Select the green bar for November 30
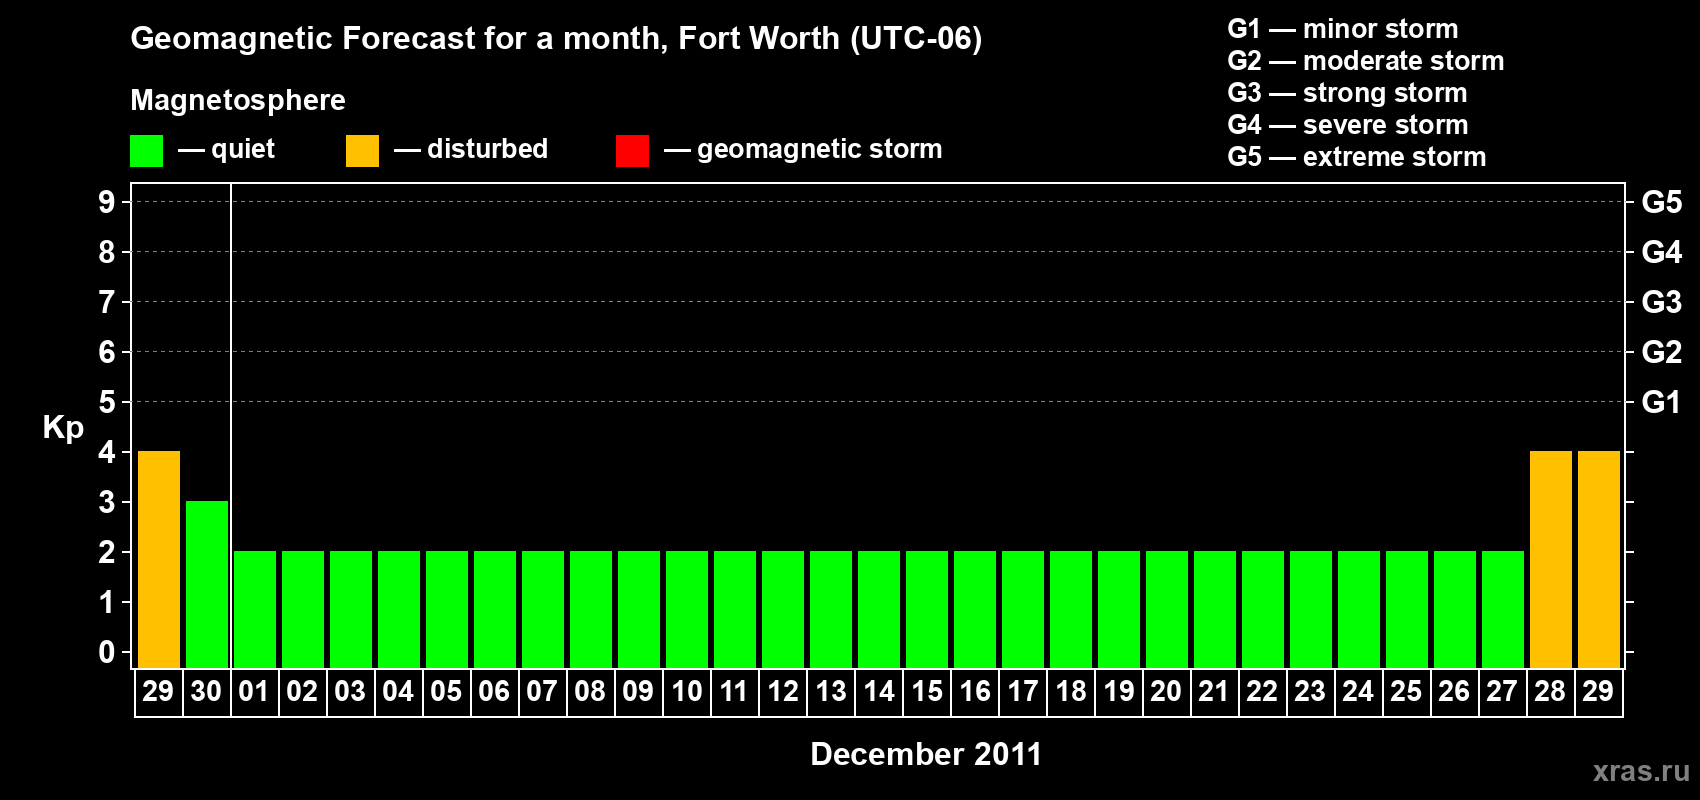 pyautogui.click(x=207, y=584)
